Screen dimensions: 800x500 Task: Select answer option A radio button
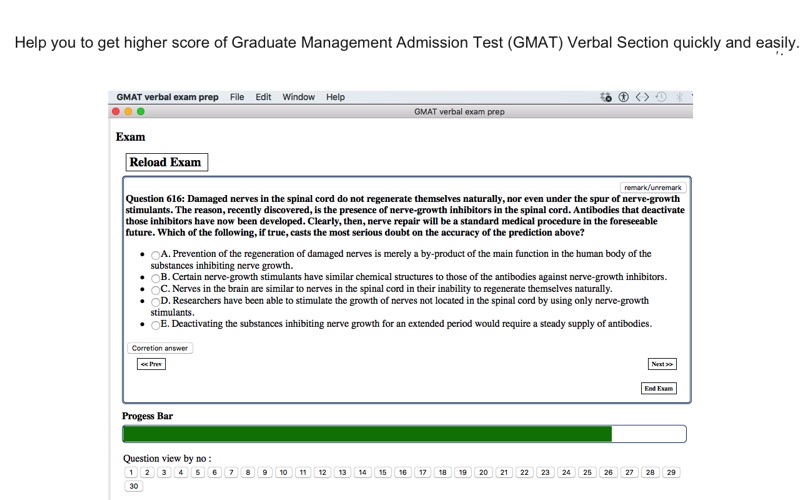click(x=155, y=255)
